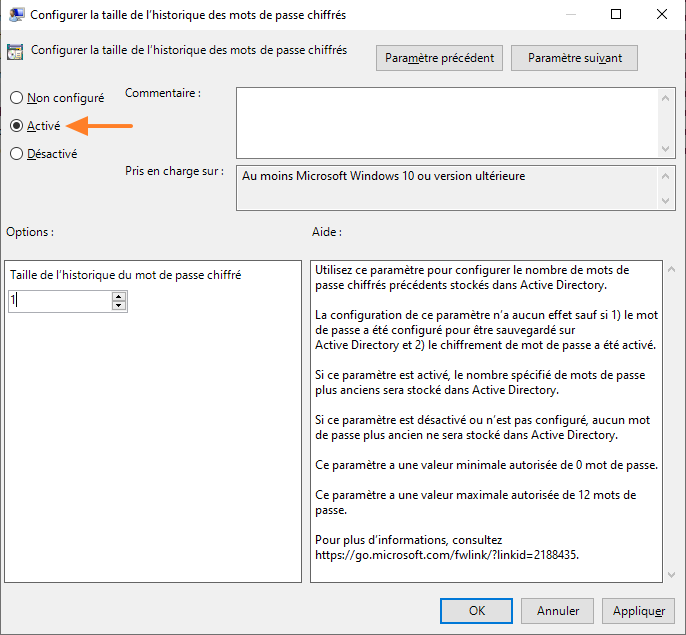This screenshot has height=635, width=686.
Task: Click the 'Commentaire :' label
Action: coord(163,93)
